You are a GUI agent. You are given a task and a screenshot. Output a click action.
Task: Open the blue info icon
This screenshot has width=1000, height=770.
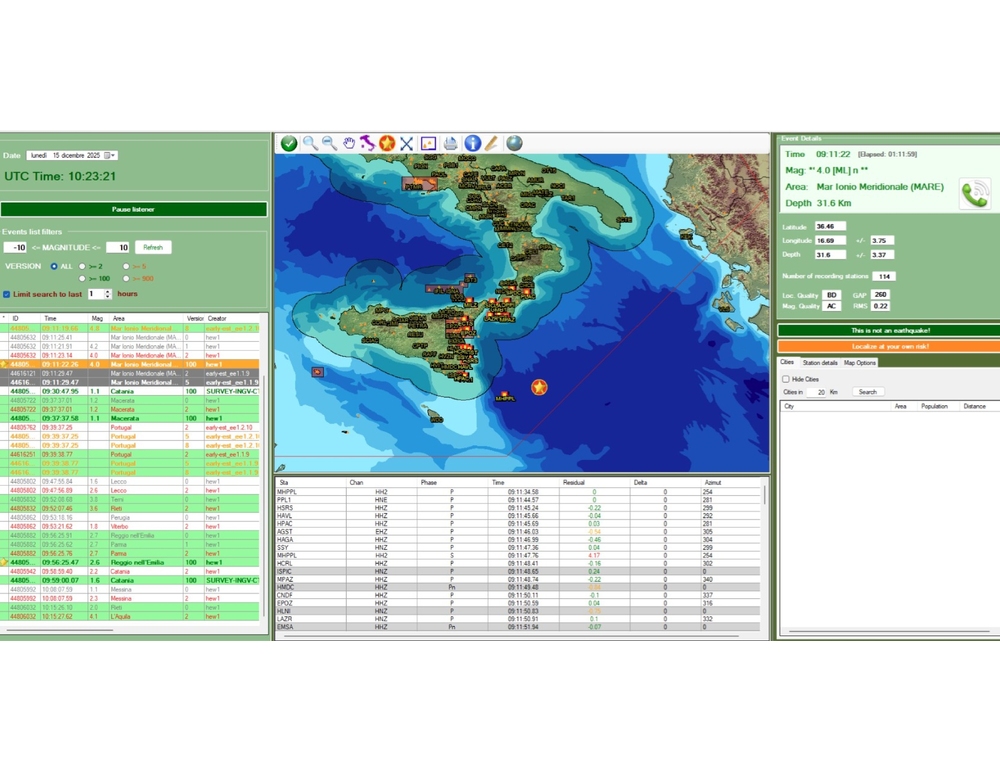tap(472, 144)
